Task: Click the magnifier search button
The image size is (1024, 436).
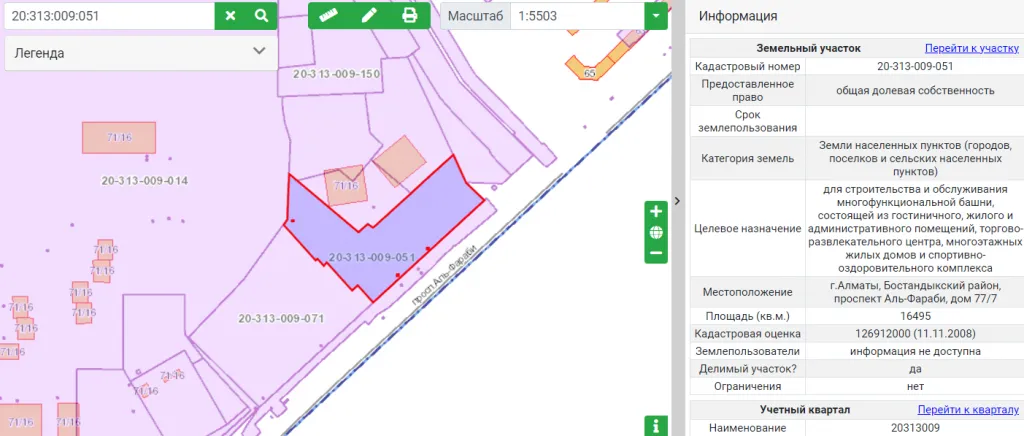Action: click(261, 16)
